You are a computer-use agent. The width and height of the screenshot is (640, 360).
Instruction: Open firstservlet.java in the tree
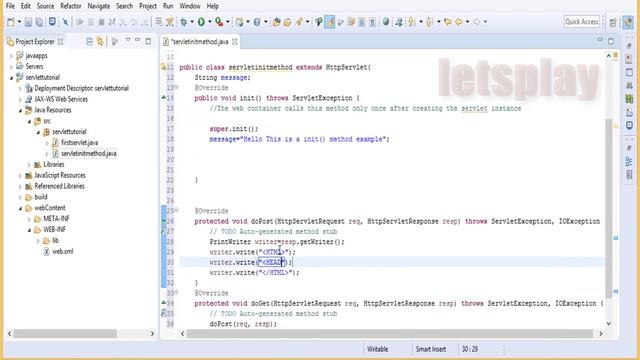pyautogui.click(x=79, y=142)
